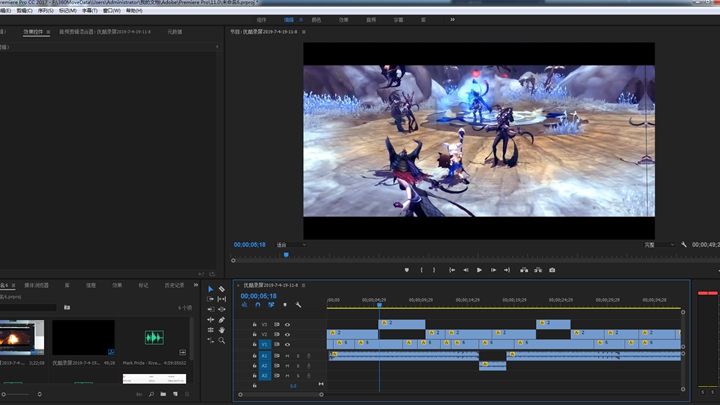The width and height of the screenshot is (720, 405).
Task: Click the program monitor timecode 00;00;05;18
Action: pyautogui.click(x=249, y=245)
